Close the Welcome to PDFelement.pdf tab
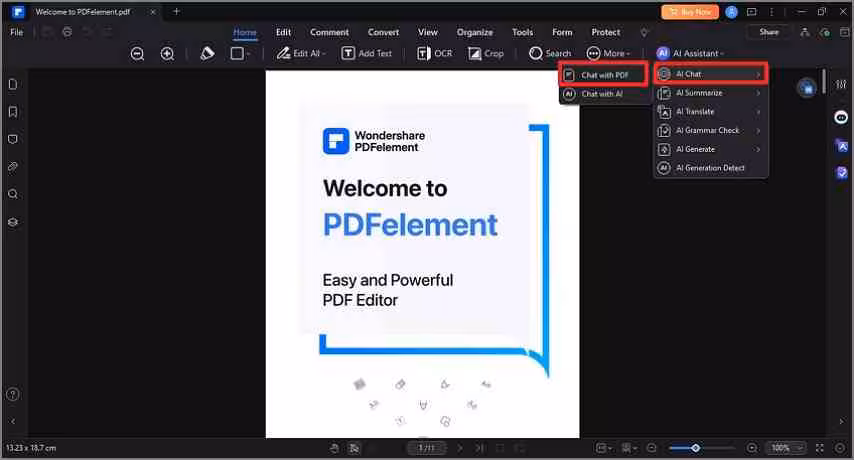This screenshot has height=460, width=854. click(153, 11)
